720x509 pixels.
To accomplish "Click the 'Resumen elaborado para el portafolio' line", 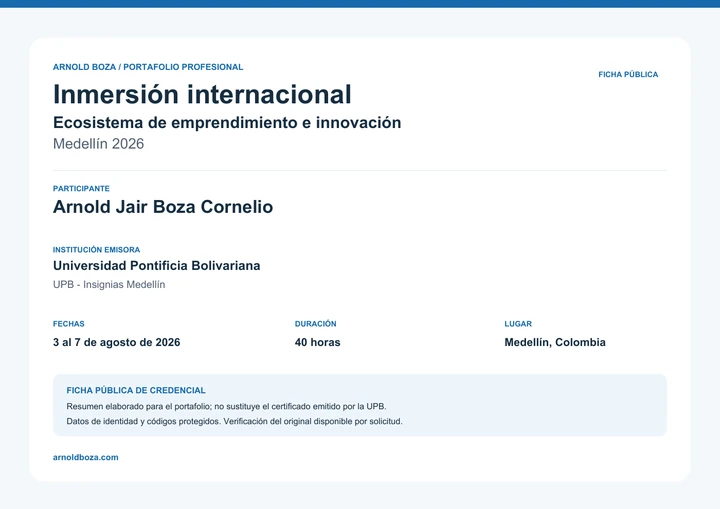I will click(x=226, y=407).
